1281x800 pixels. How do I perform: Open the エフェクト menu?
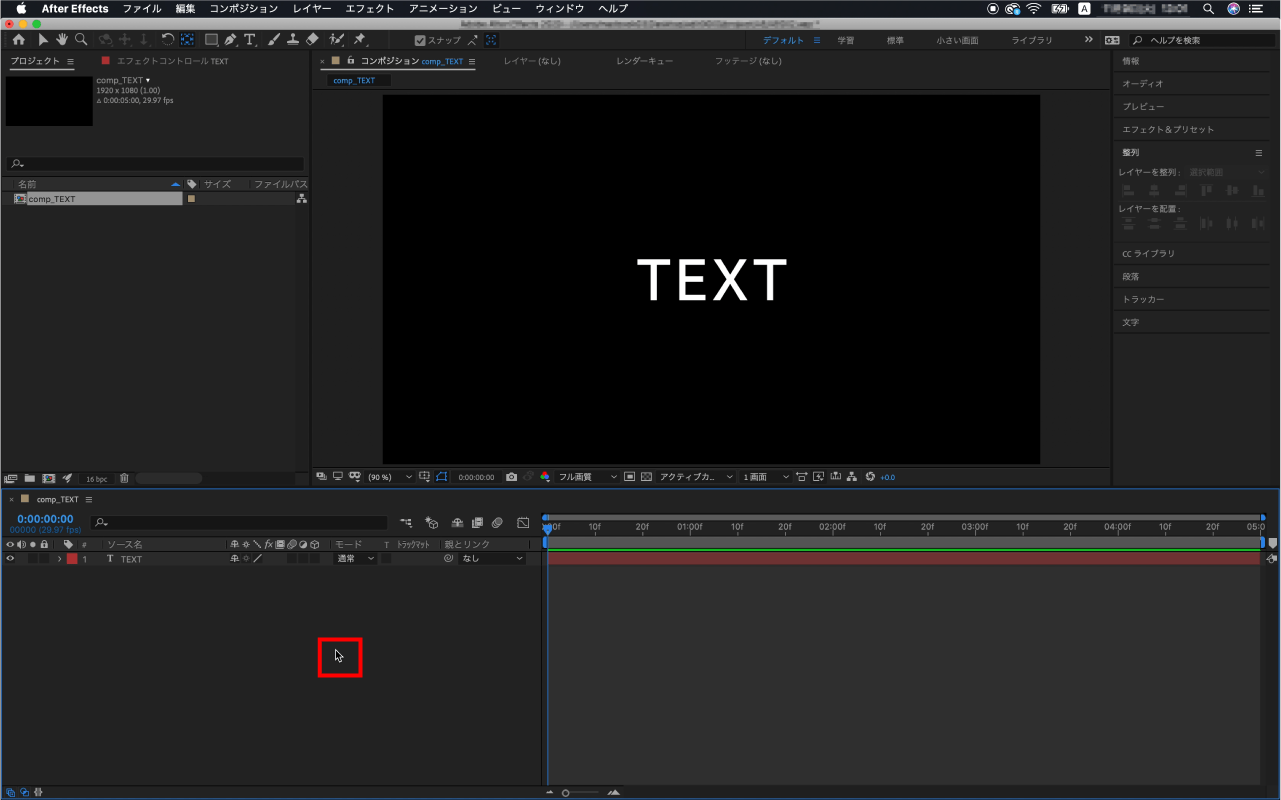pos(369,8)
